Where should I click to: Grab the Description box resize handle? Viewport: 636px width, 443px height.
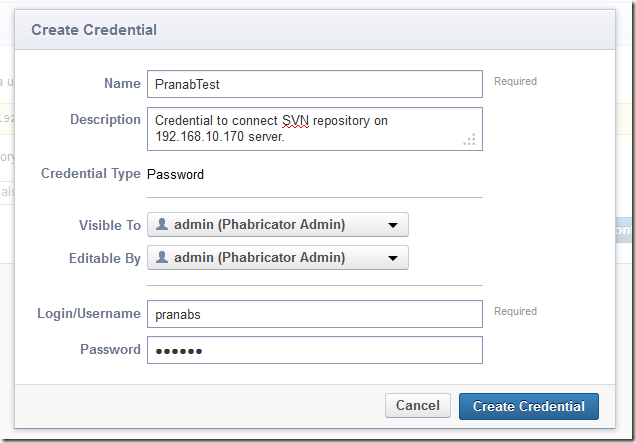click(470, 140)
